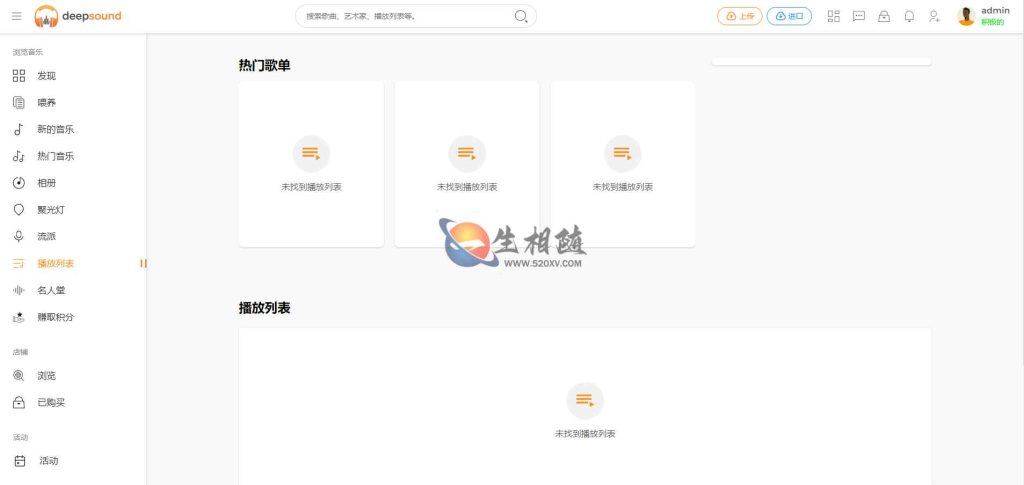Screen dimensions: 1024x485
Task: Open 发现 in the sidebar
Action: tap(46, 76)
